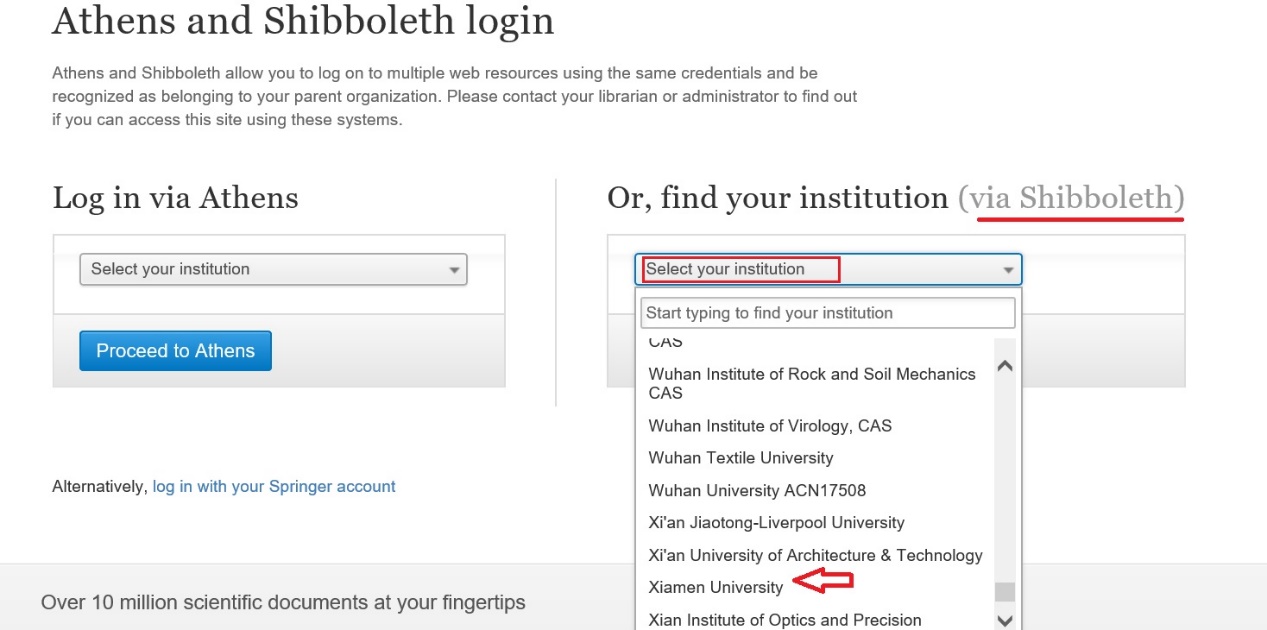
Task: Click the Athens and Shibboleth login heading
Action: coord(302,21)
